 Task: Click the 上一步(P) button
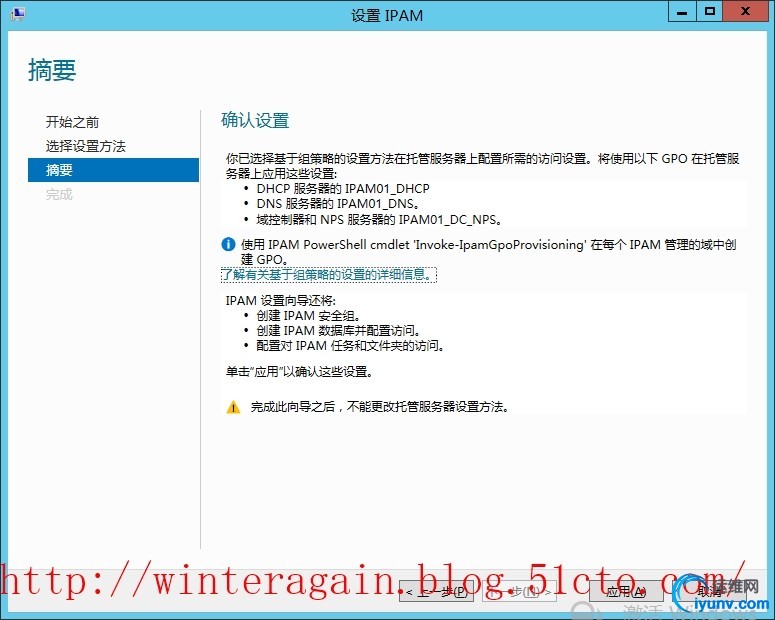point(436,591)
